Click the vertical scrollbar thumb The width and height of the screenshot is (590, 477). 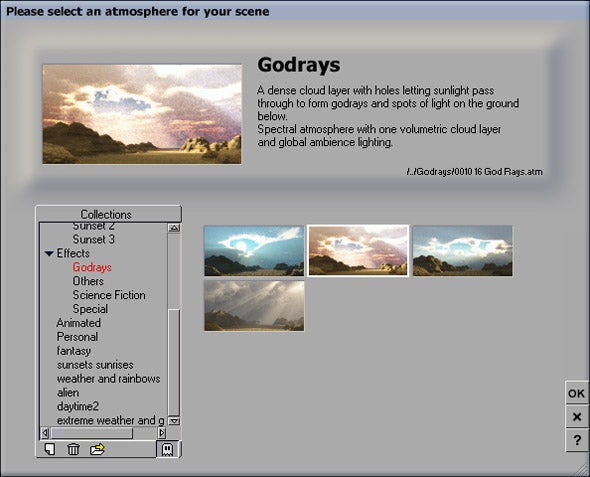pyautogui.click(x=174, y=362)
